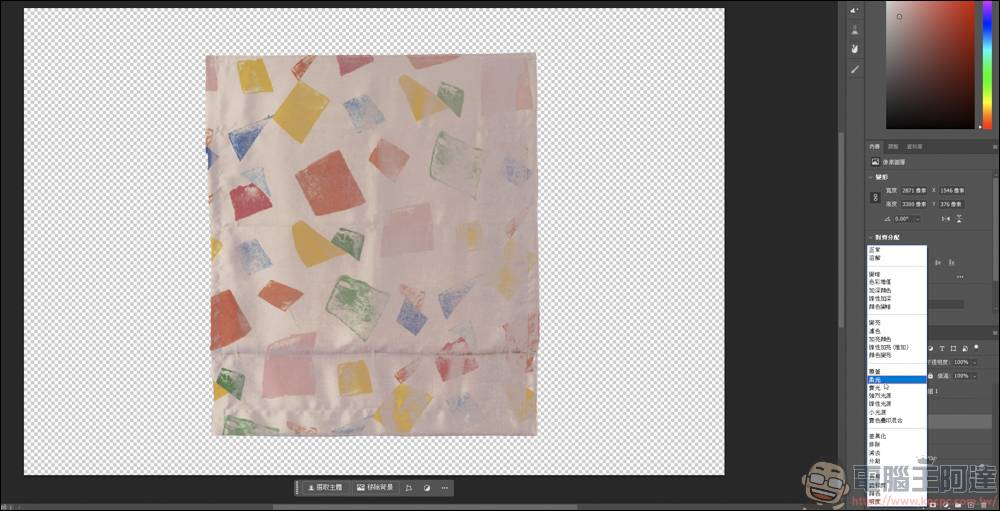This screenshot has width=1000, height=511.
Task: Pick 差異化 (Difference) blend mode
Action: (896, 436)
